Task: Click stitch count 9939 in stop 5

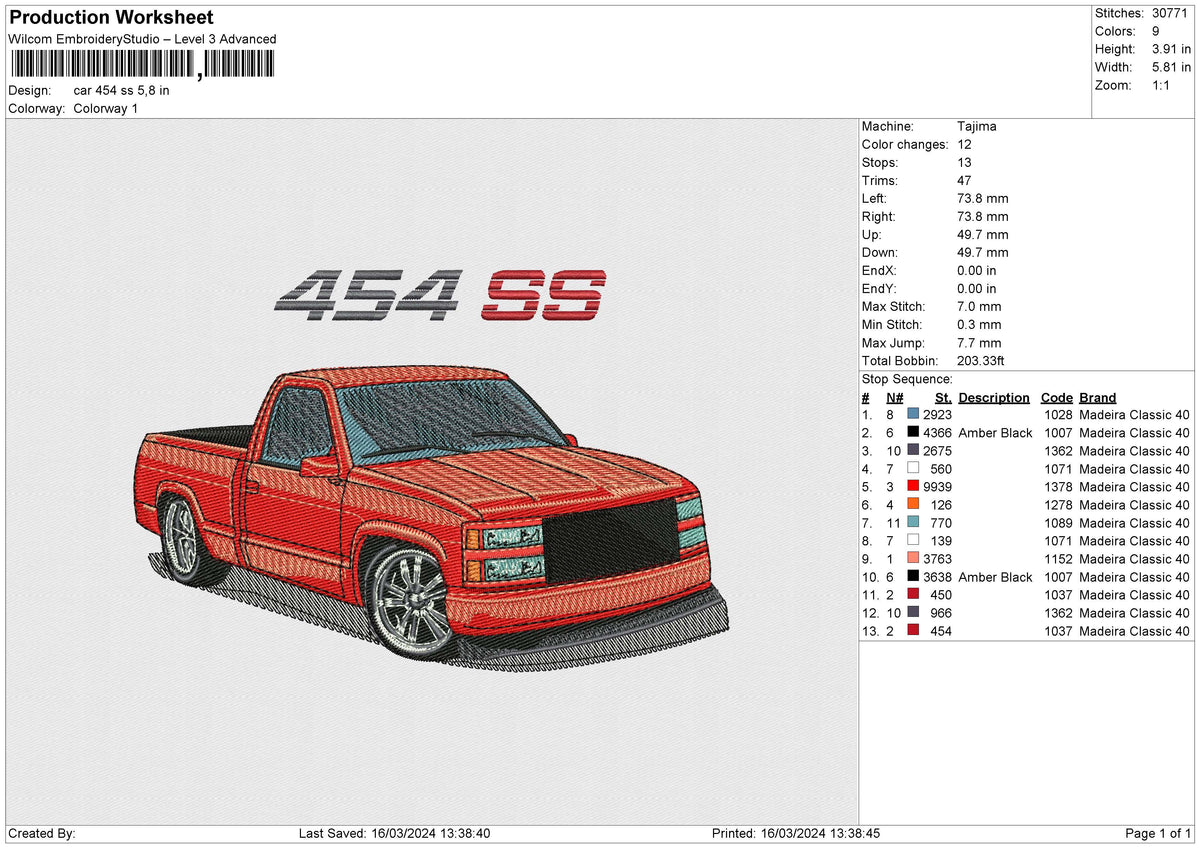Action: tap(937, 486)
